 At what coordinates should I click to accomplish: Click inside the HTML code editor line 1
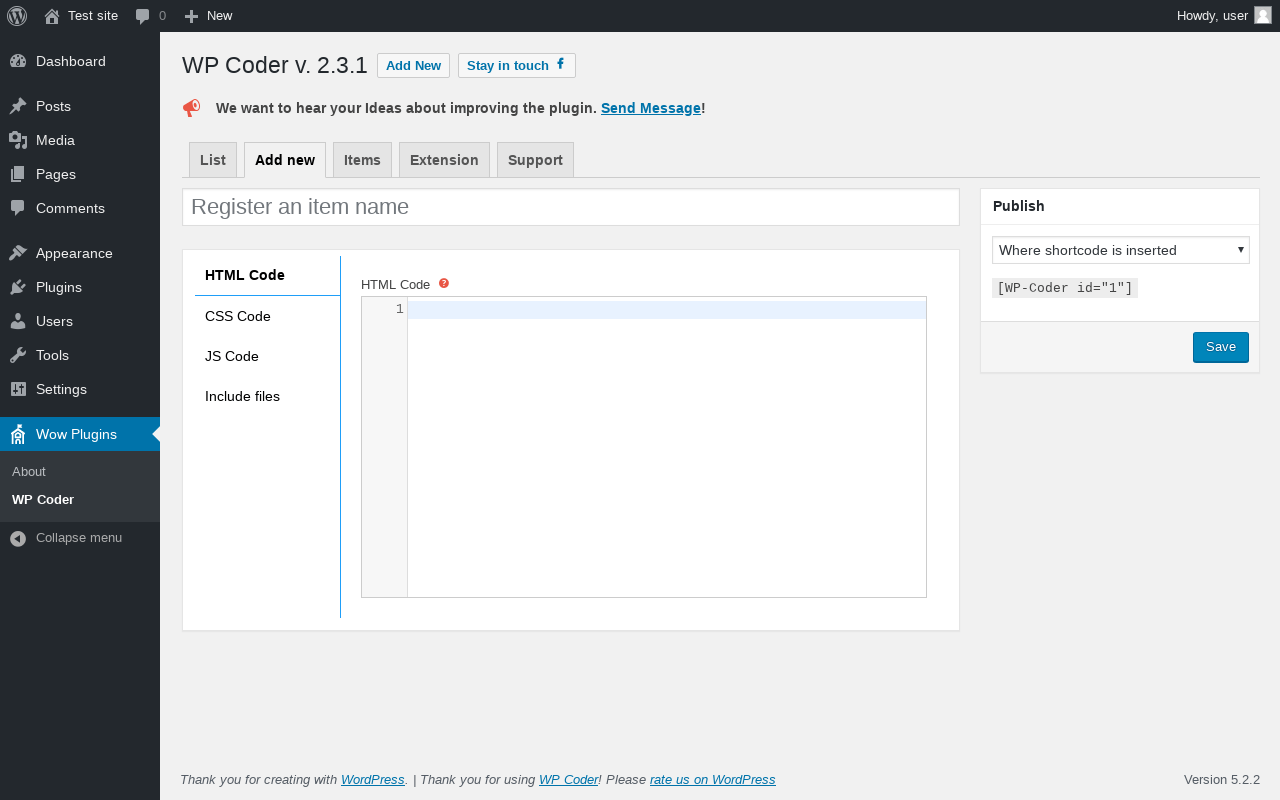[667, 310]
